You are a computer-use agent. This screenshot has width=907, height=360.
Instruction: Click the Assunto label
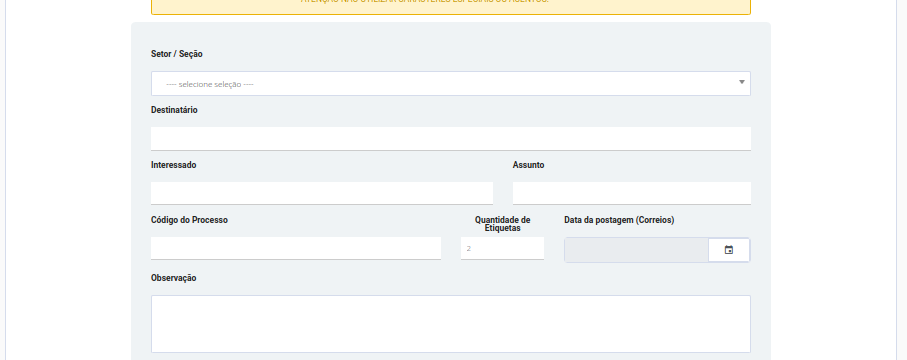528,165
